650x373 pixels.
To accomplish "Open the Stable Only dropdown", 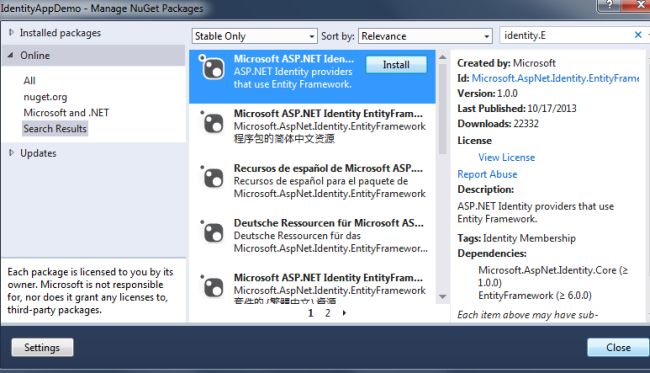I will pyautogui.click(x=255, y=36).
